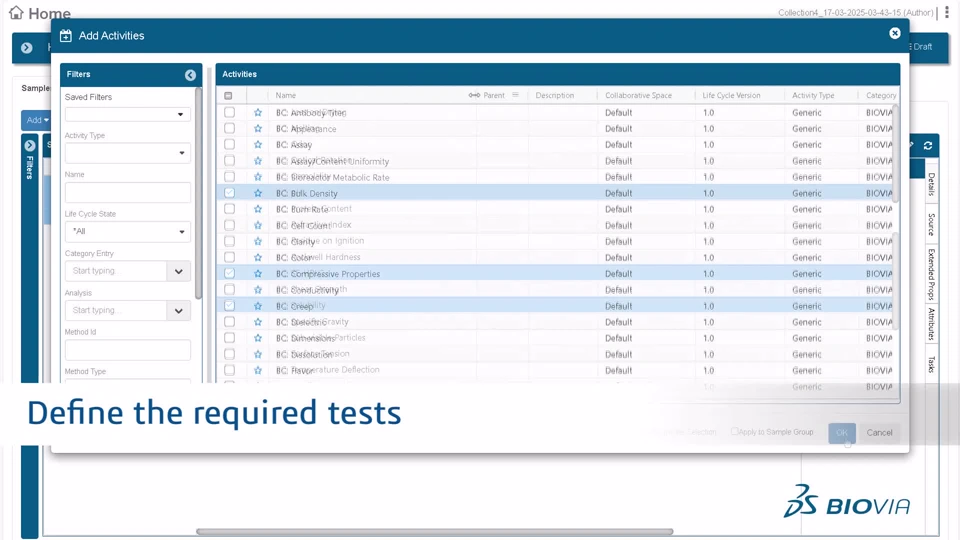Click the Parent column resize arrows icon

click(474, 95)
